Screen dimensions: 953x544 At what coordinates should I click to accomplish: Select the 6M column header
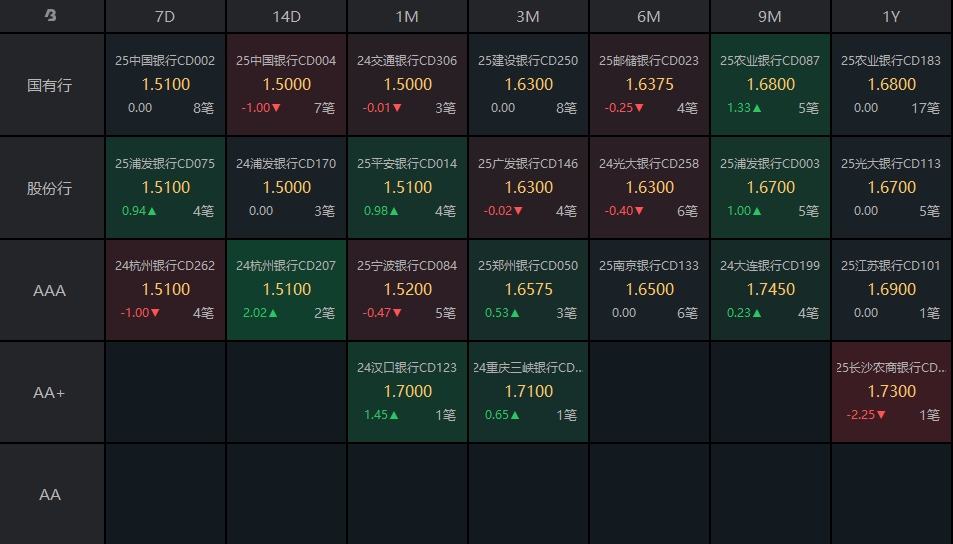[x=649, y=16]
